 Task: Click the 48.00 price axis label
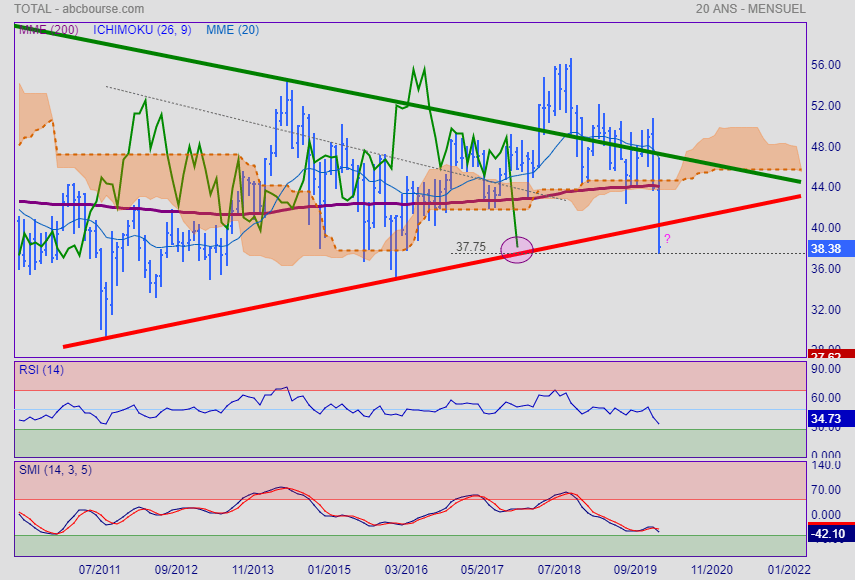pos(826,147)
